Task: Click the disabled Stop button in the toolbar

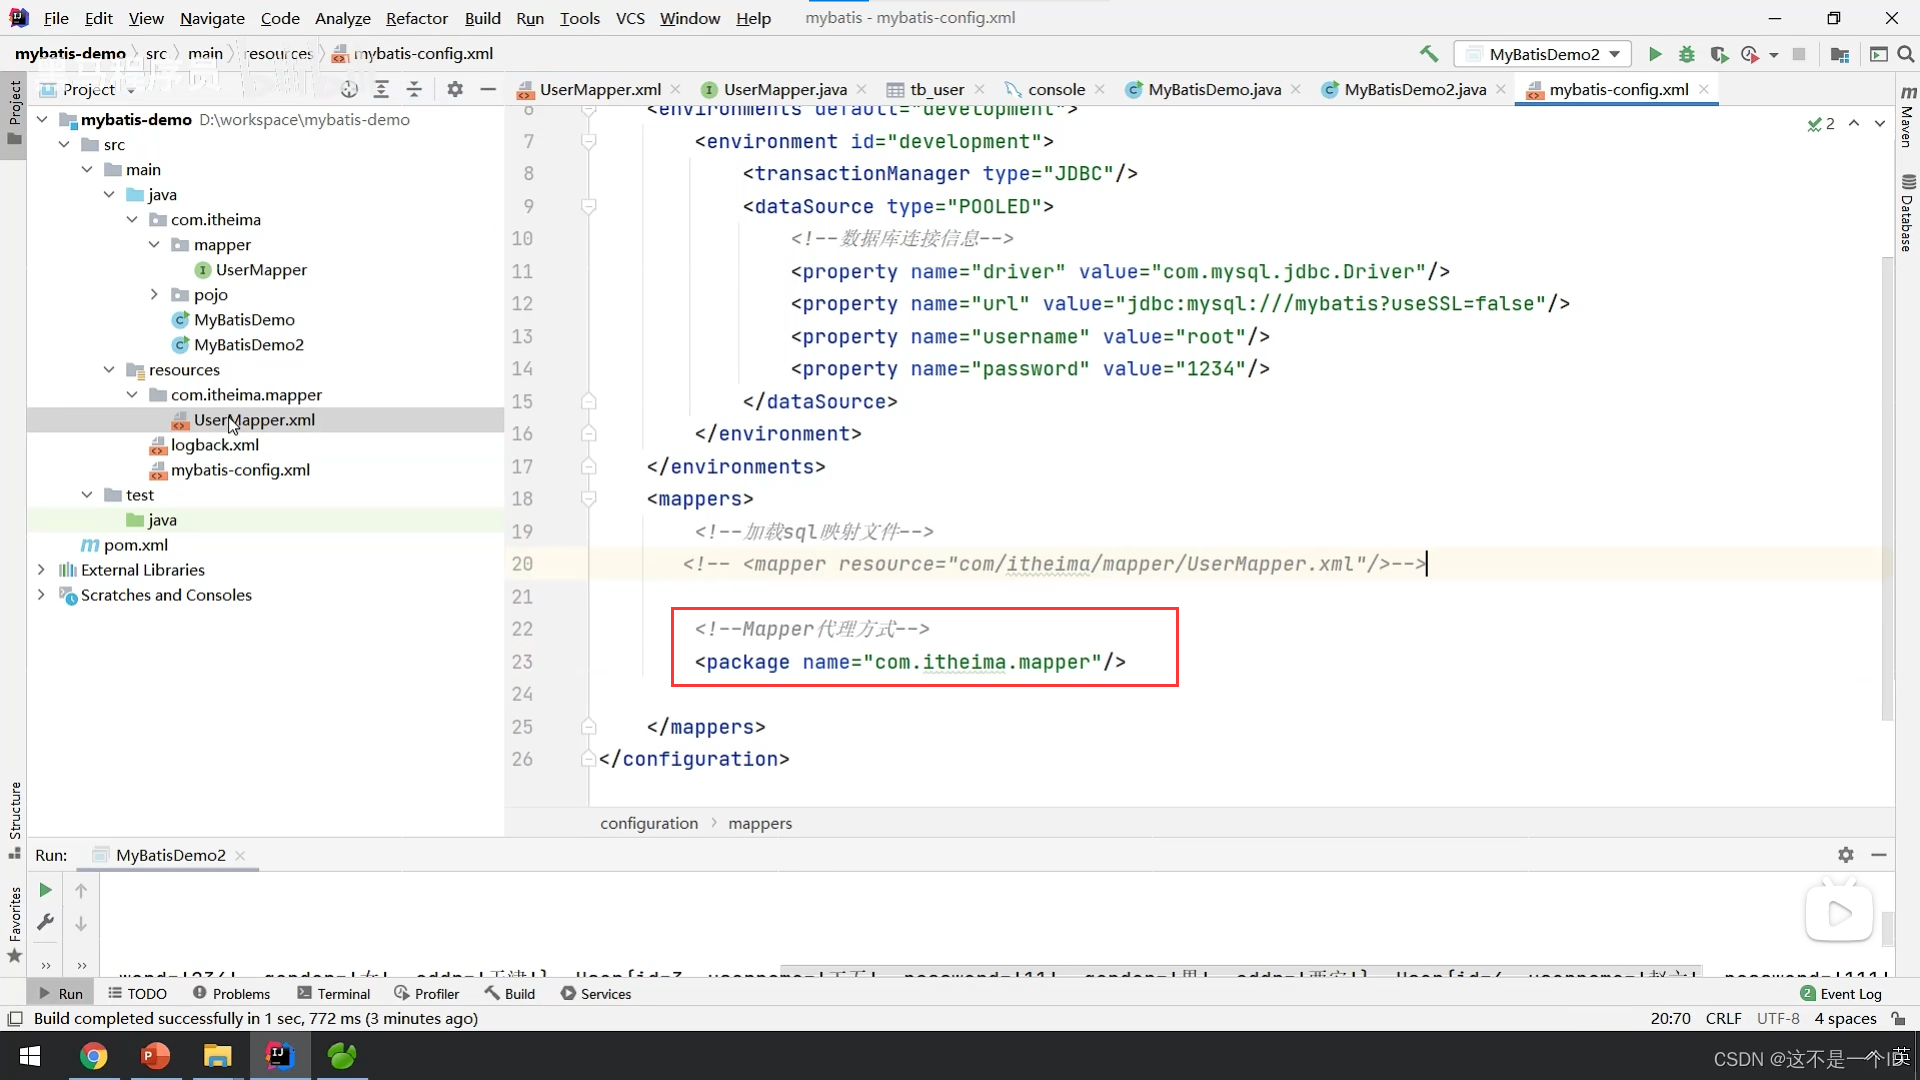Action: pos(1799,54)
